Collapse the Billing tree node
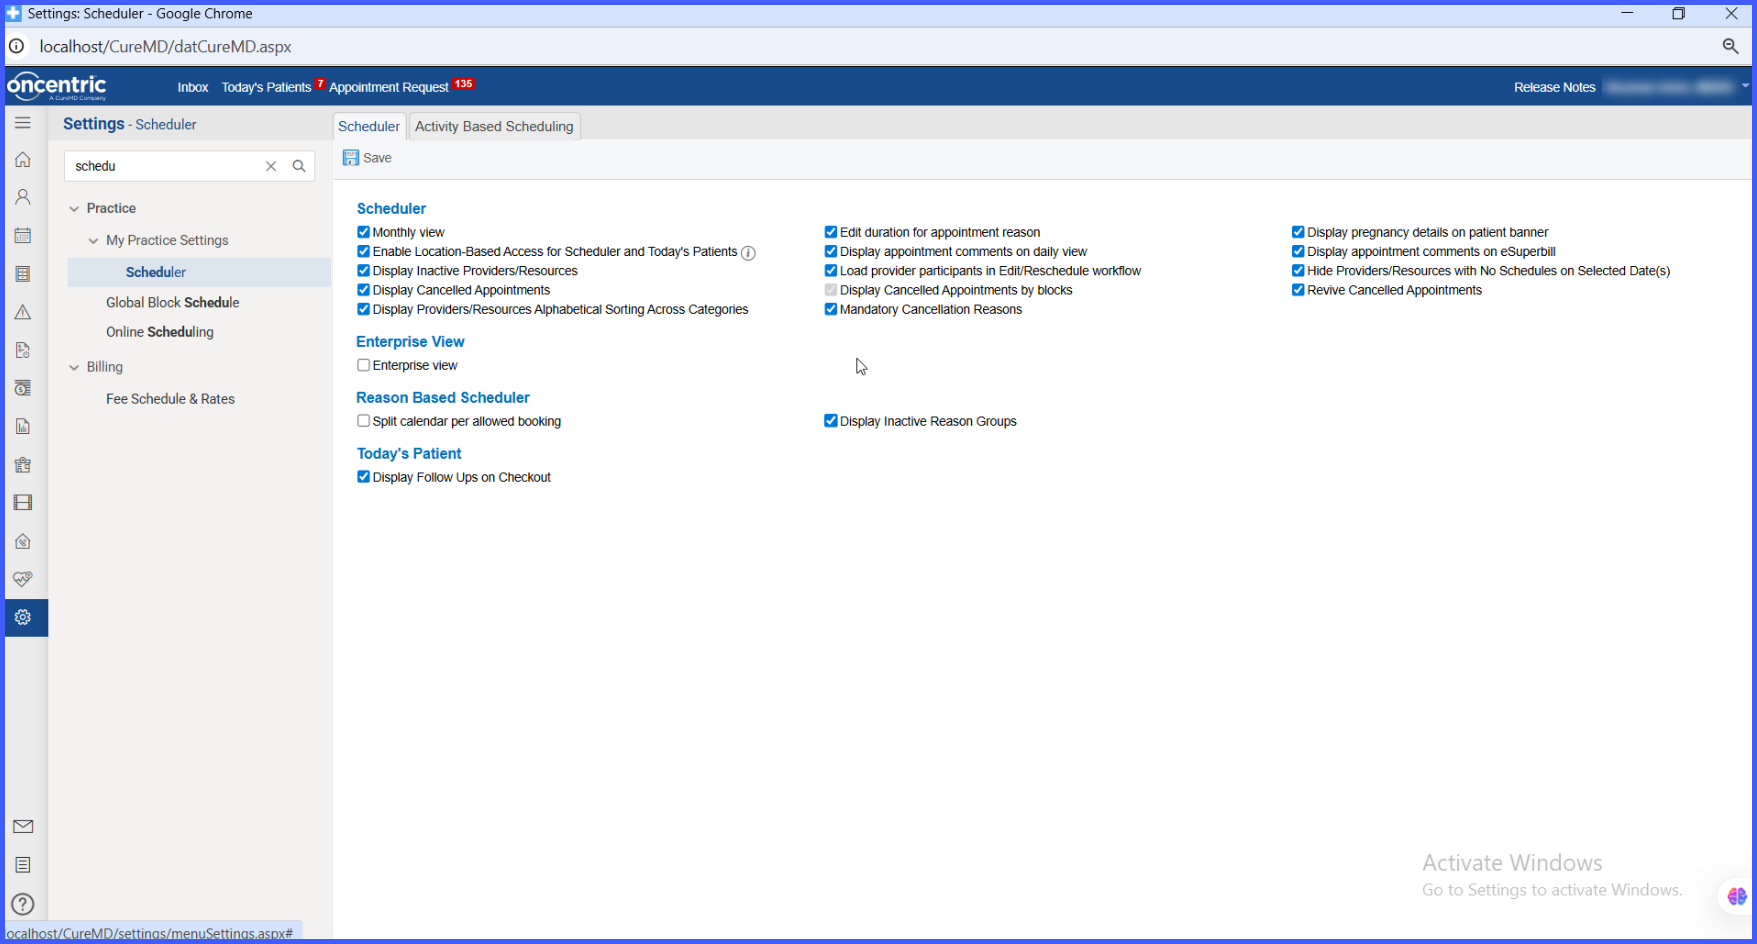Viewport: 1757px width, 944px height. pyautogui.click(x=74, y=368)
